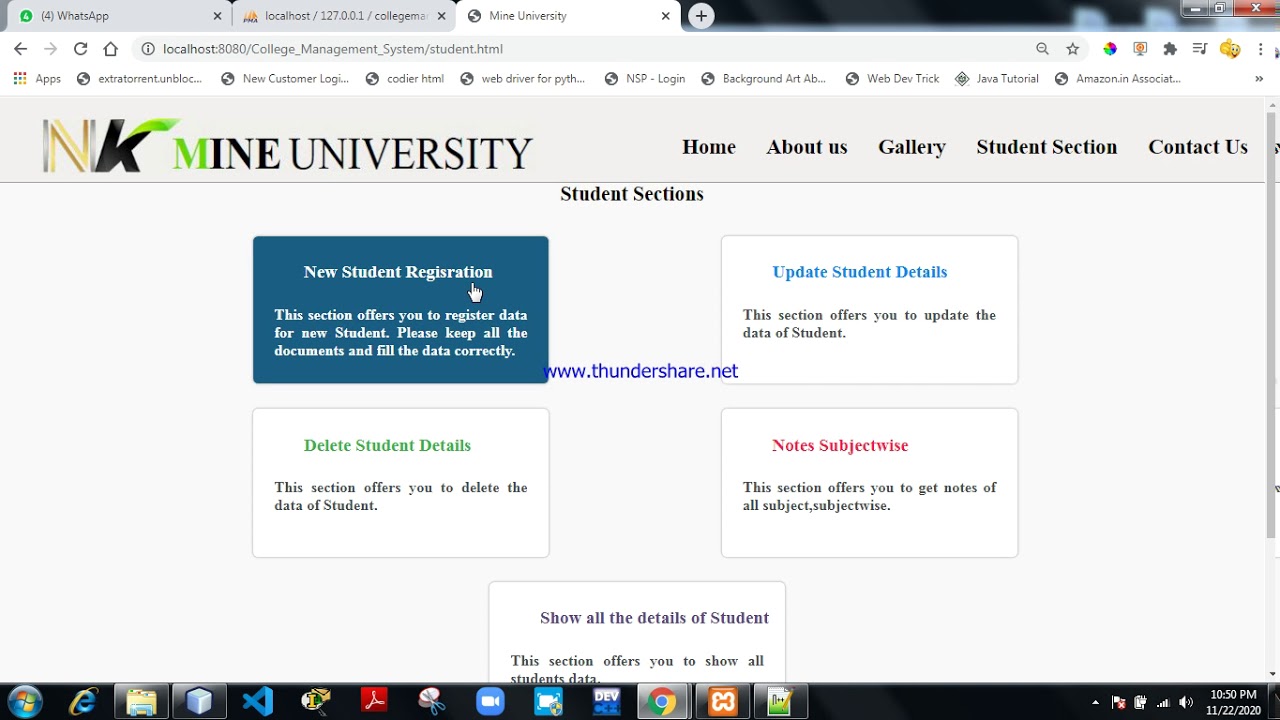Close the WhatsApp tab

[x=217, y=16]
